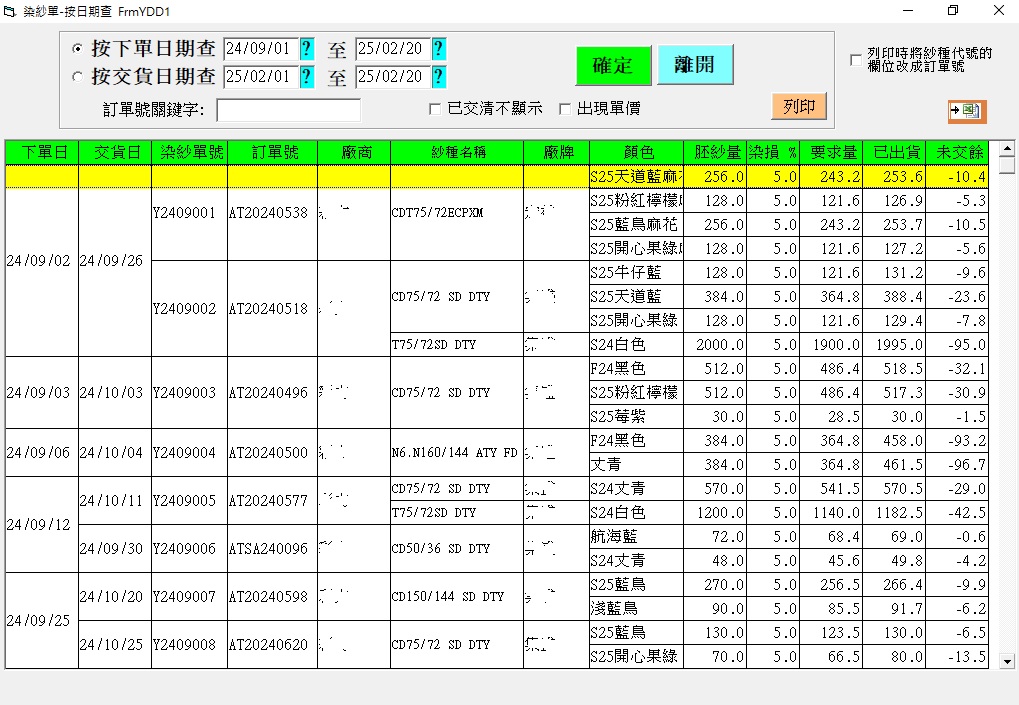Screen dimensions: 1019x705
Task: Click the 訂單號關鍵字 input field
Action: tap(289, 110)
